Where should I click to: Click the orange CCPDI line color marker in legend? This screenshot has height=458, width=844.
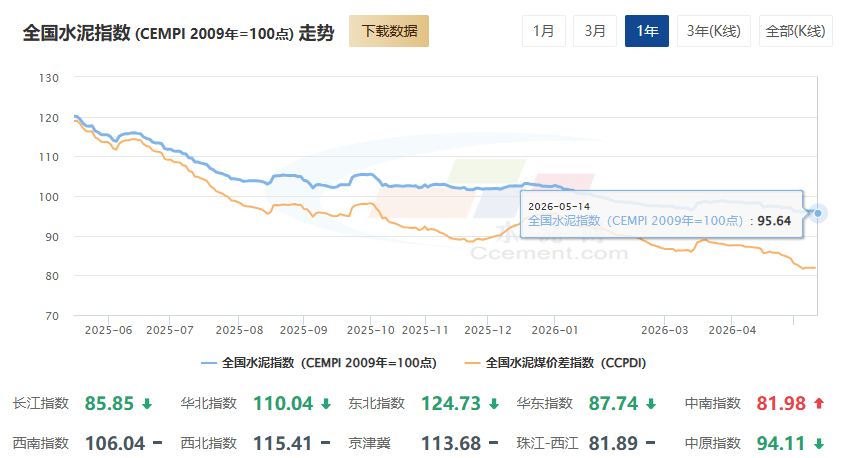coord(472,363)
